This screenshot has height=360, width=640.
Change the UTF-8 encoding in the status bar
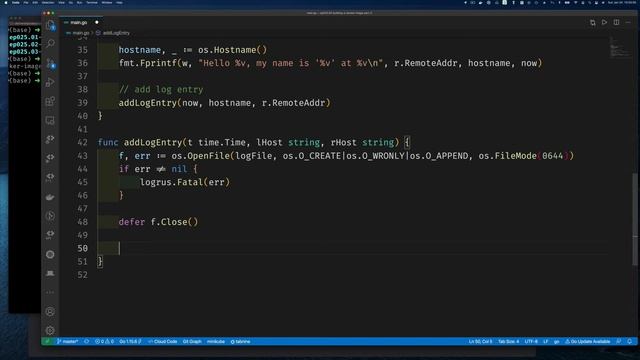click(531, 342)
